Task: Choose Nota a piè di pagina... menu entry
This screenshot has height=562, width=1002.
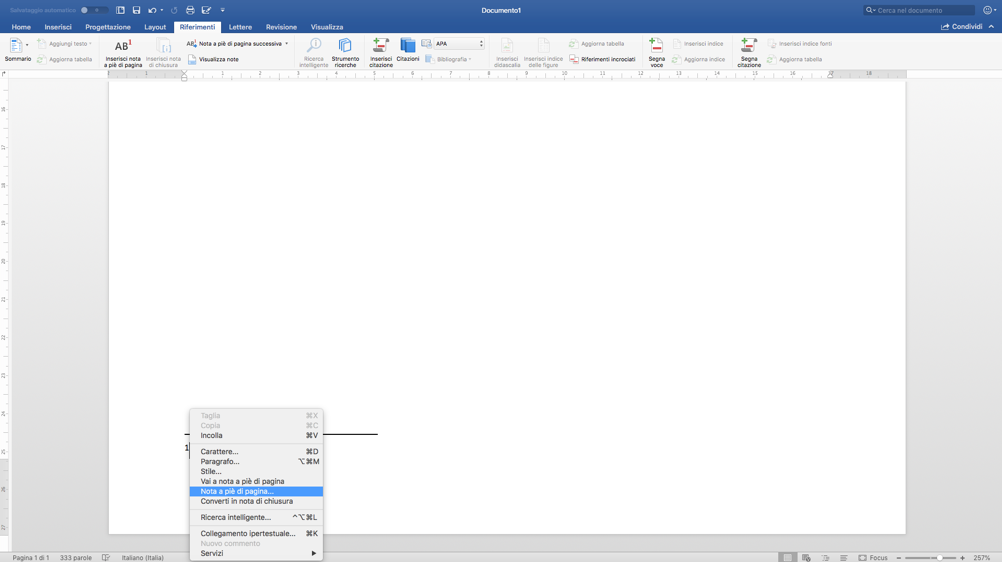Action: [x=256, y=492]
